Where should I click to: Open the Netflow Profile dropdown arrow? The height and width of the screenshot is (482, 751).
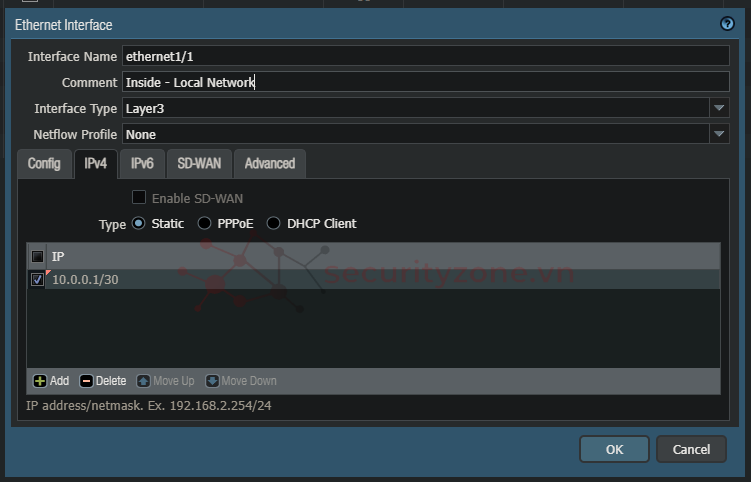click(x=719, y=134)
